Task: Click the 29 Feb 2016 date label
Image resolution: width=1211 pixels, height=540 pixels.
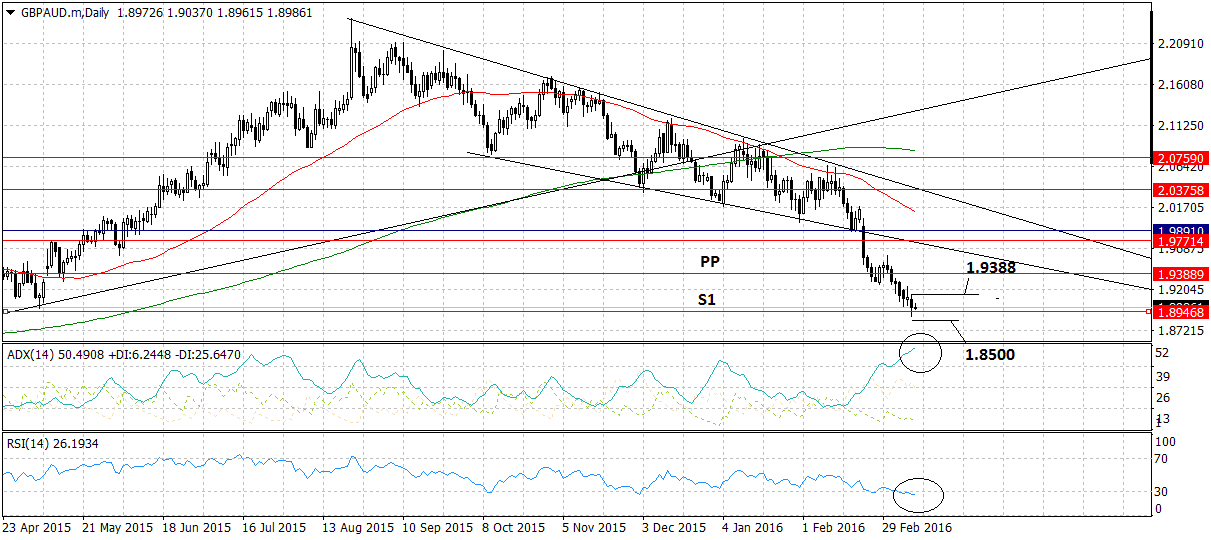Action: click(917, 526)
